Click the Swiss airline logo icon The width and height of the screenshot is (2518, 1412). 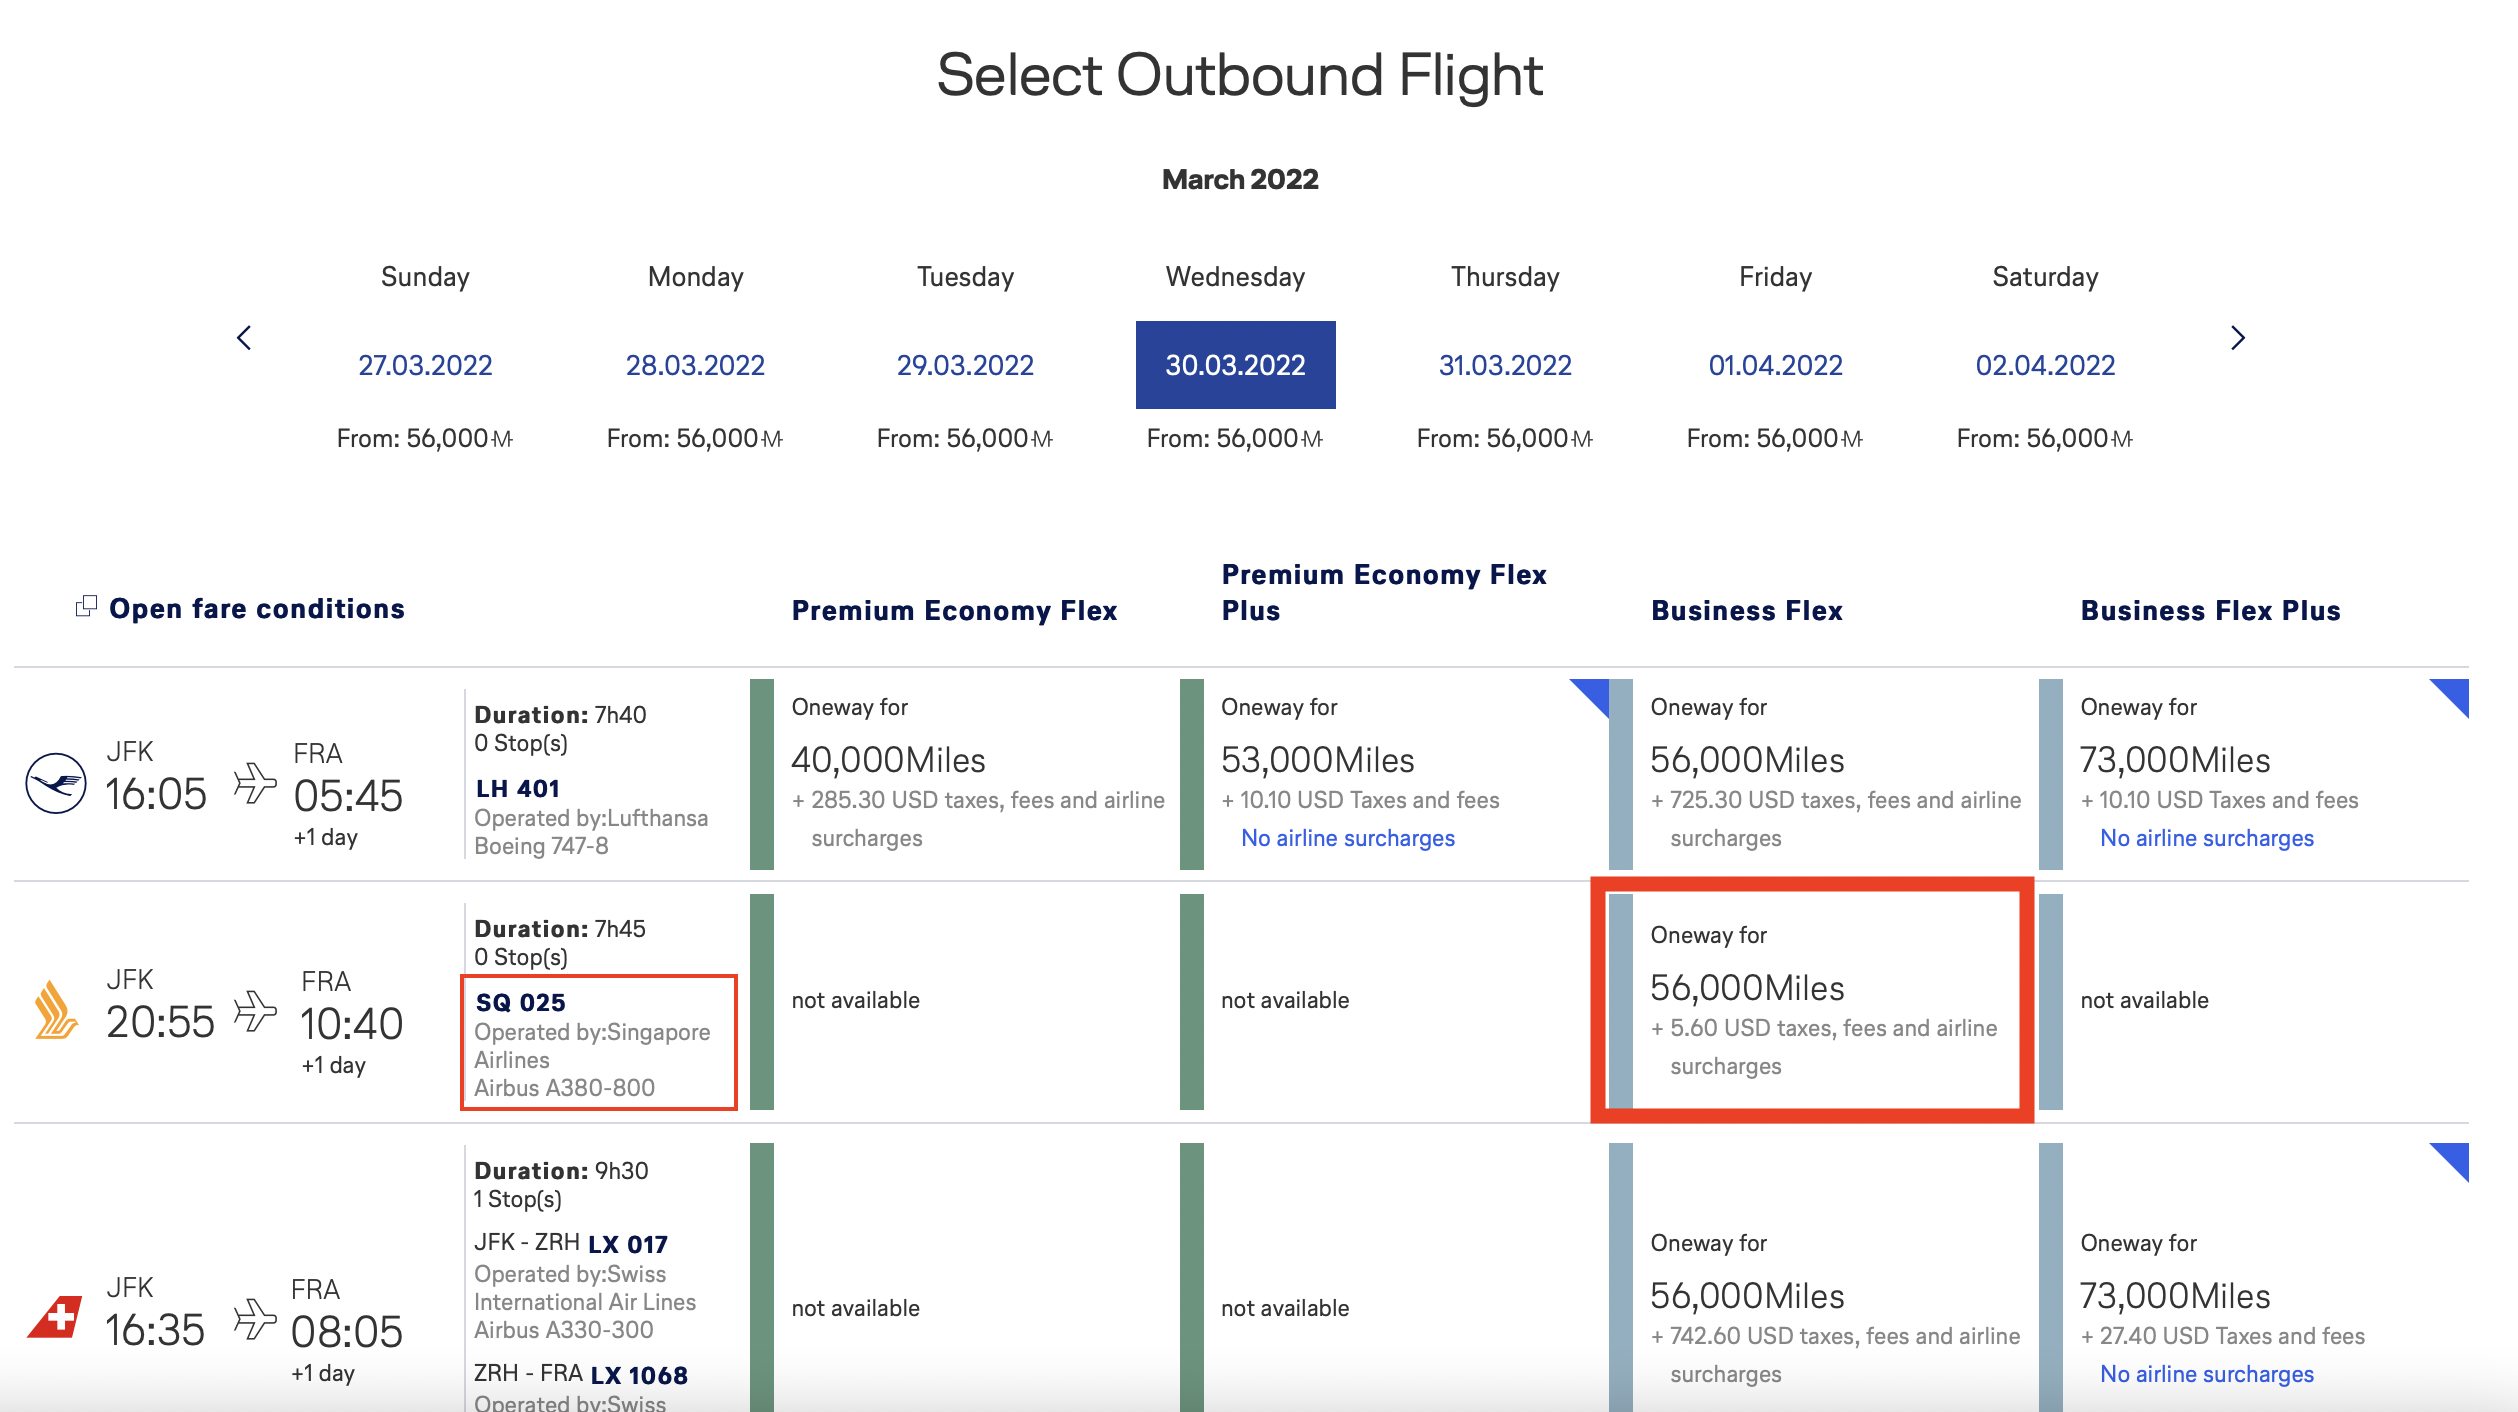(x=56, y=1317)
